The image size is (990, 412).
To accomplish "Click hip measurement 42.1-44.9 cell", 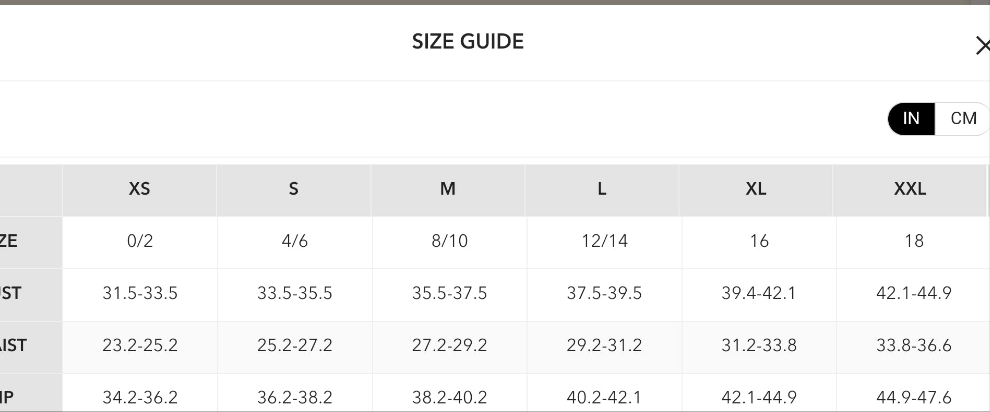I will point(759,397).
